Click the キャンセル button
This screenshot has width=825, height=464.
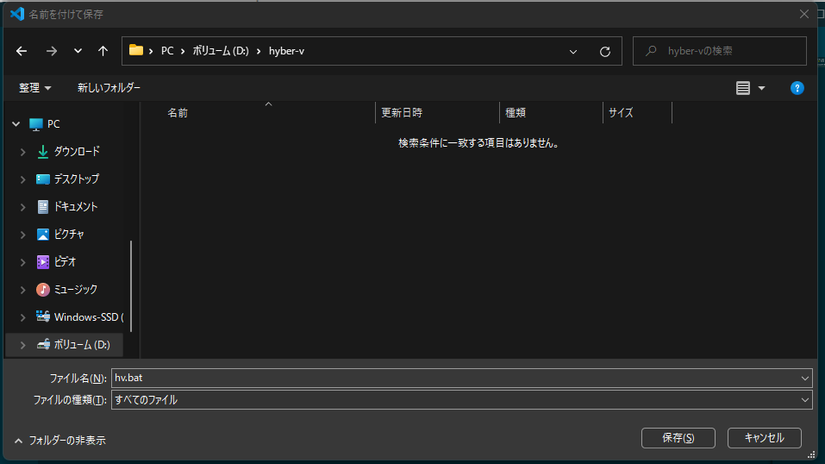tap(764, 438)
